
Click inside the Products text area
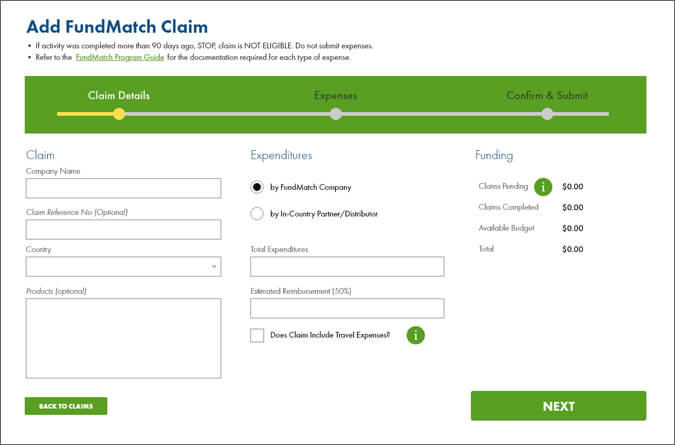(x=123, y=338)
